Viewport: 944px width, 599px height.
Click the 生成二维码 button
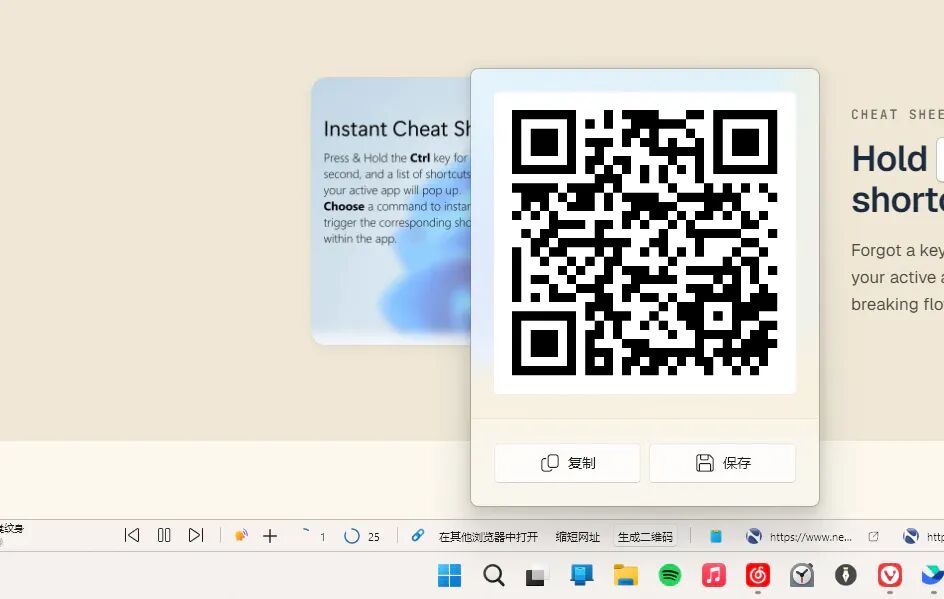pyautogui.click(x=645, y=536)
